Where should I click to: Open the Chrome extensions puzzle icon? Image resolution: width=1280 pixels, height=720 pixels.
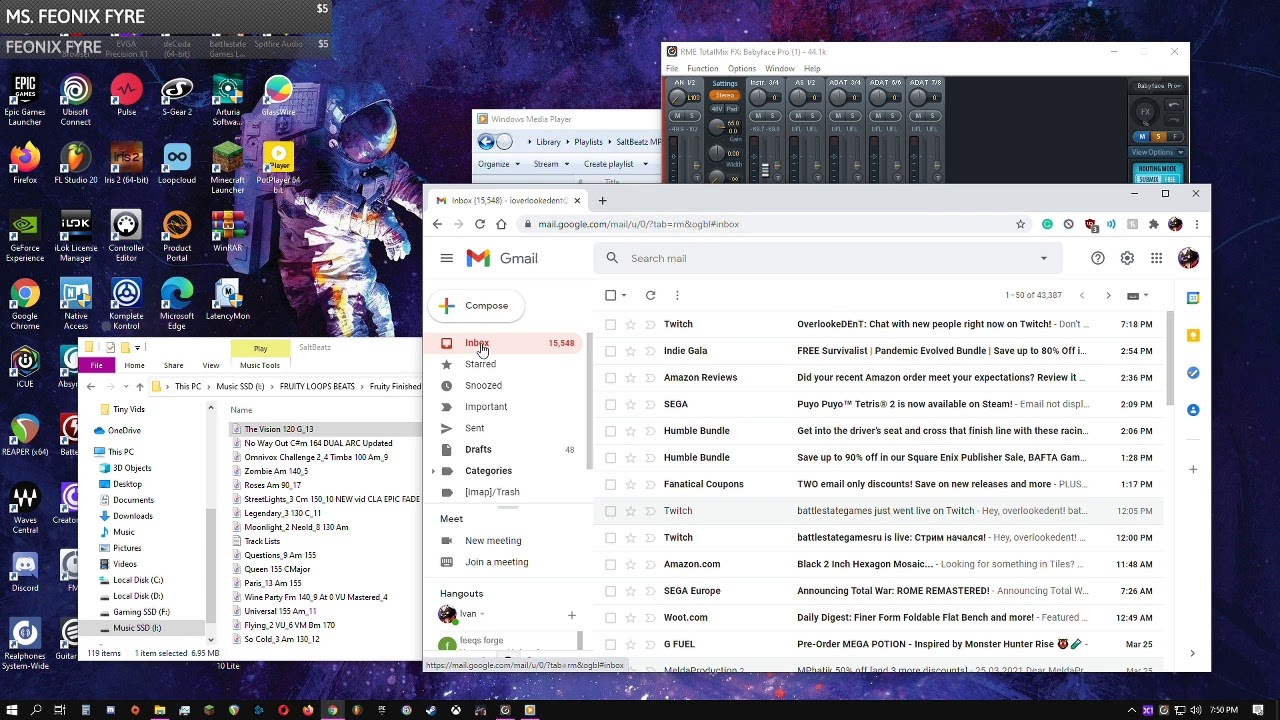[1153, 224]
